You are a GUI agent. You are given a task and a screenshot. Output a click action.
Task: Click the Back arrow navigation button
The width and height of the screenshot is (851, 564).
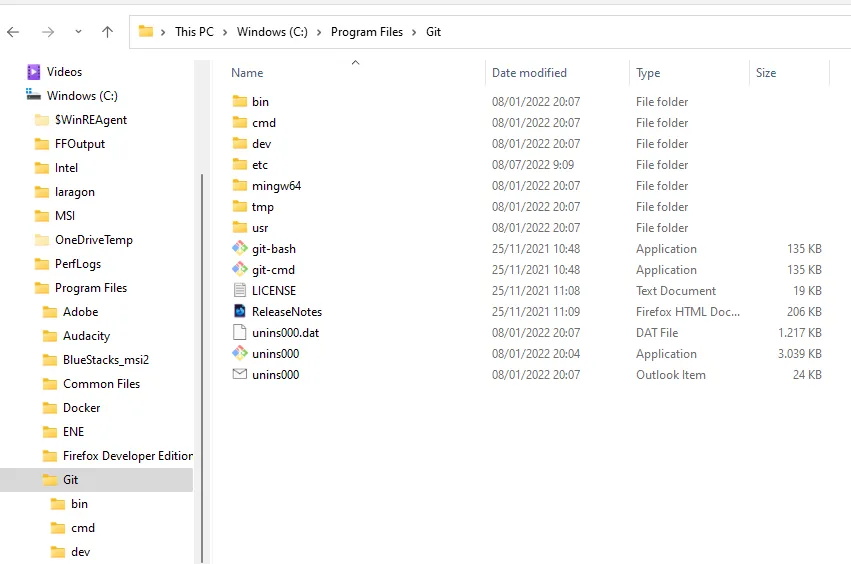tap(13, 32)
